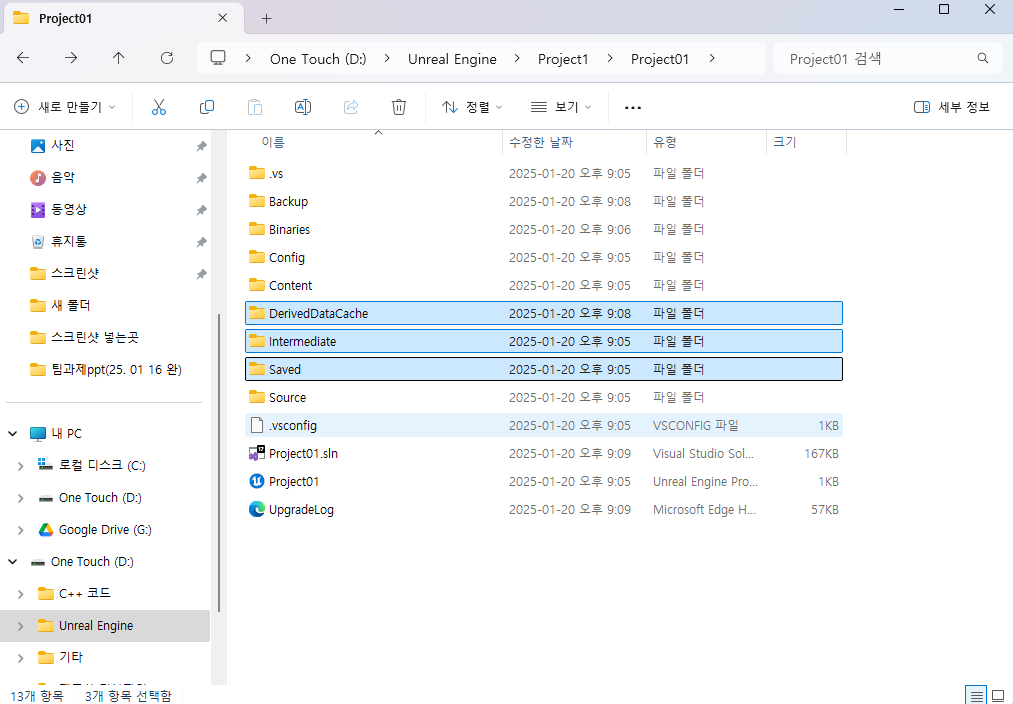
Task: Switch to details list view icon
Action: point(976,696)
